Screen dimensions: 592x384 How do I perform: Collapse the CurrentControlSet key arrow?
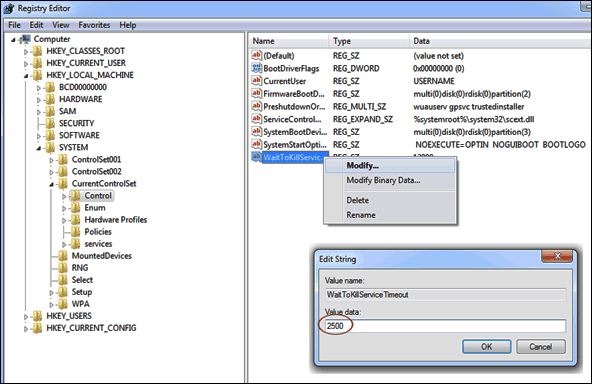click(x=52, y=185)
